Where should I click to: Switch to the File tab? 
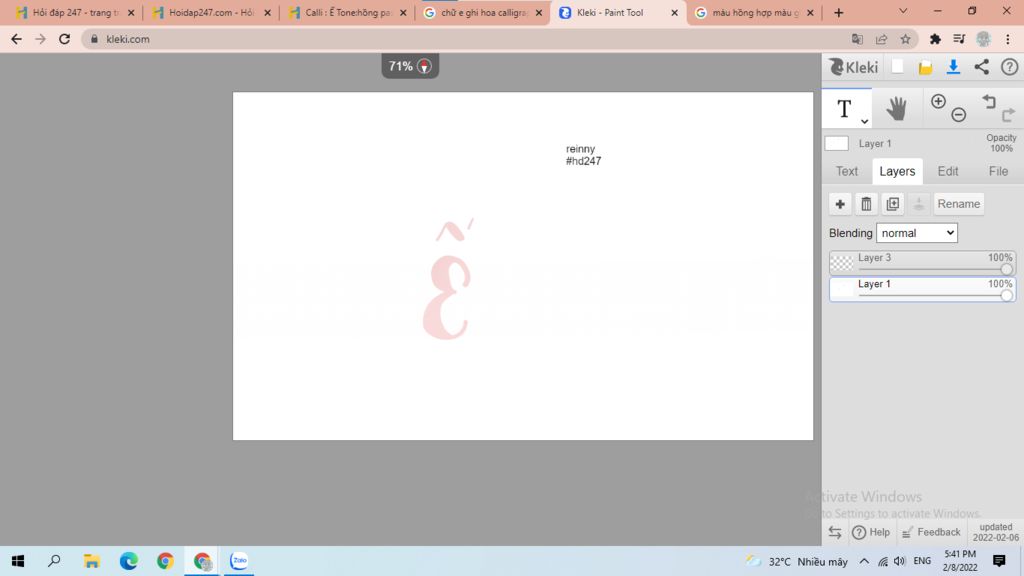(998, 171)
